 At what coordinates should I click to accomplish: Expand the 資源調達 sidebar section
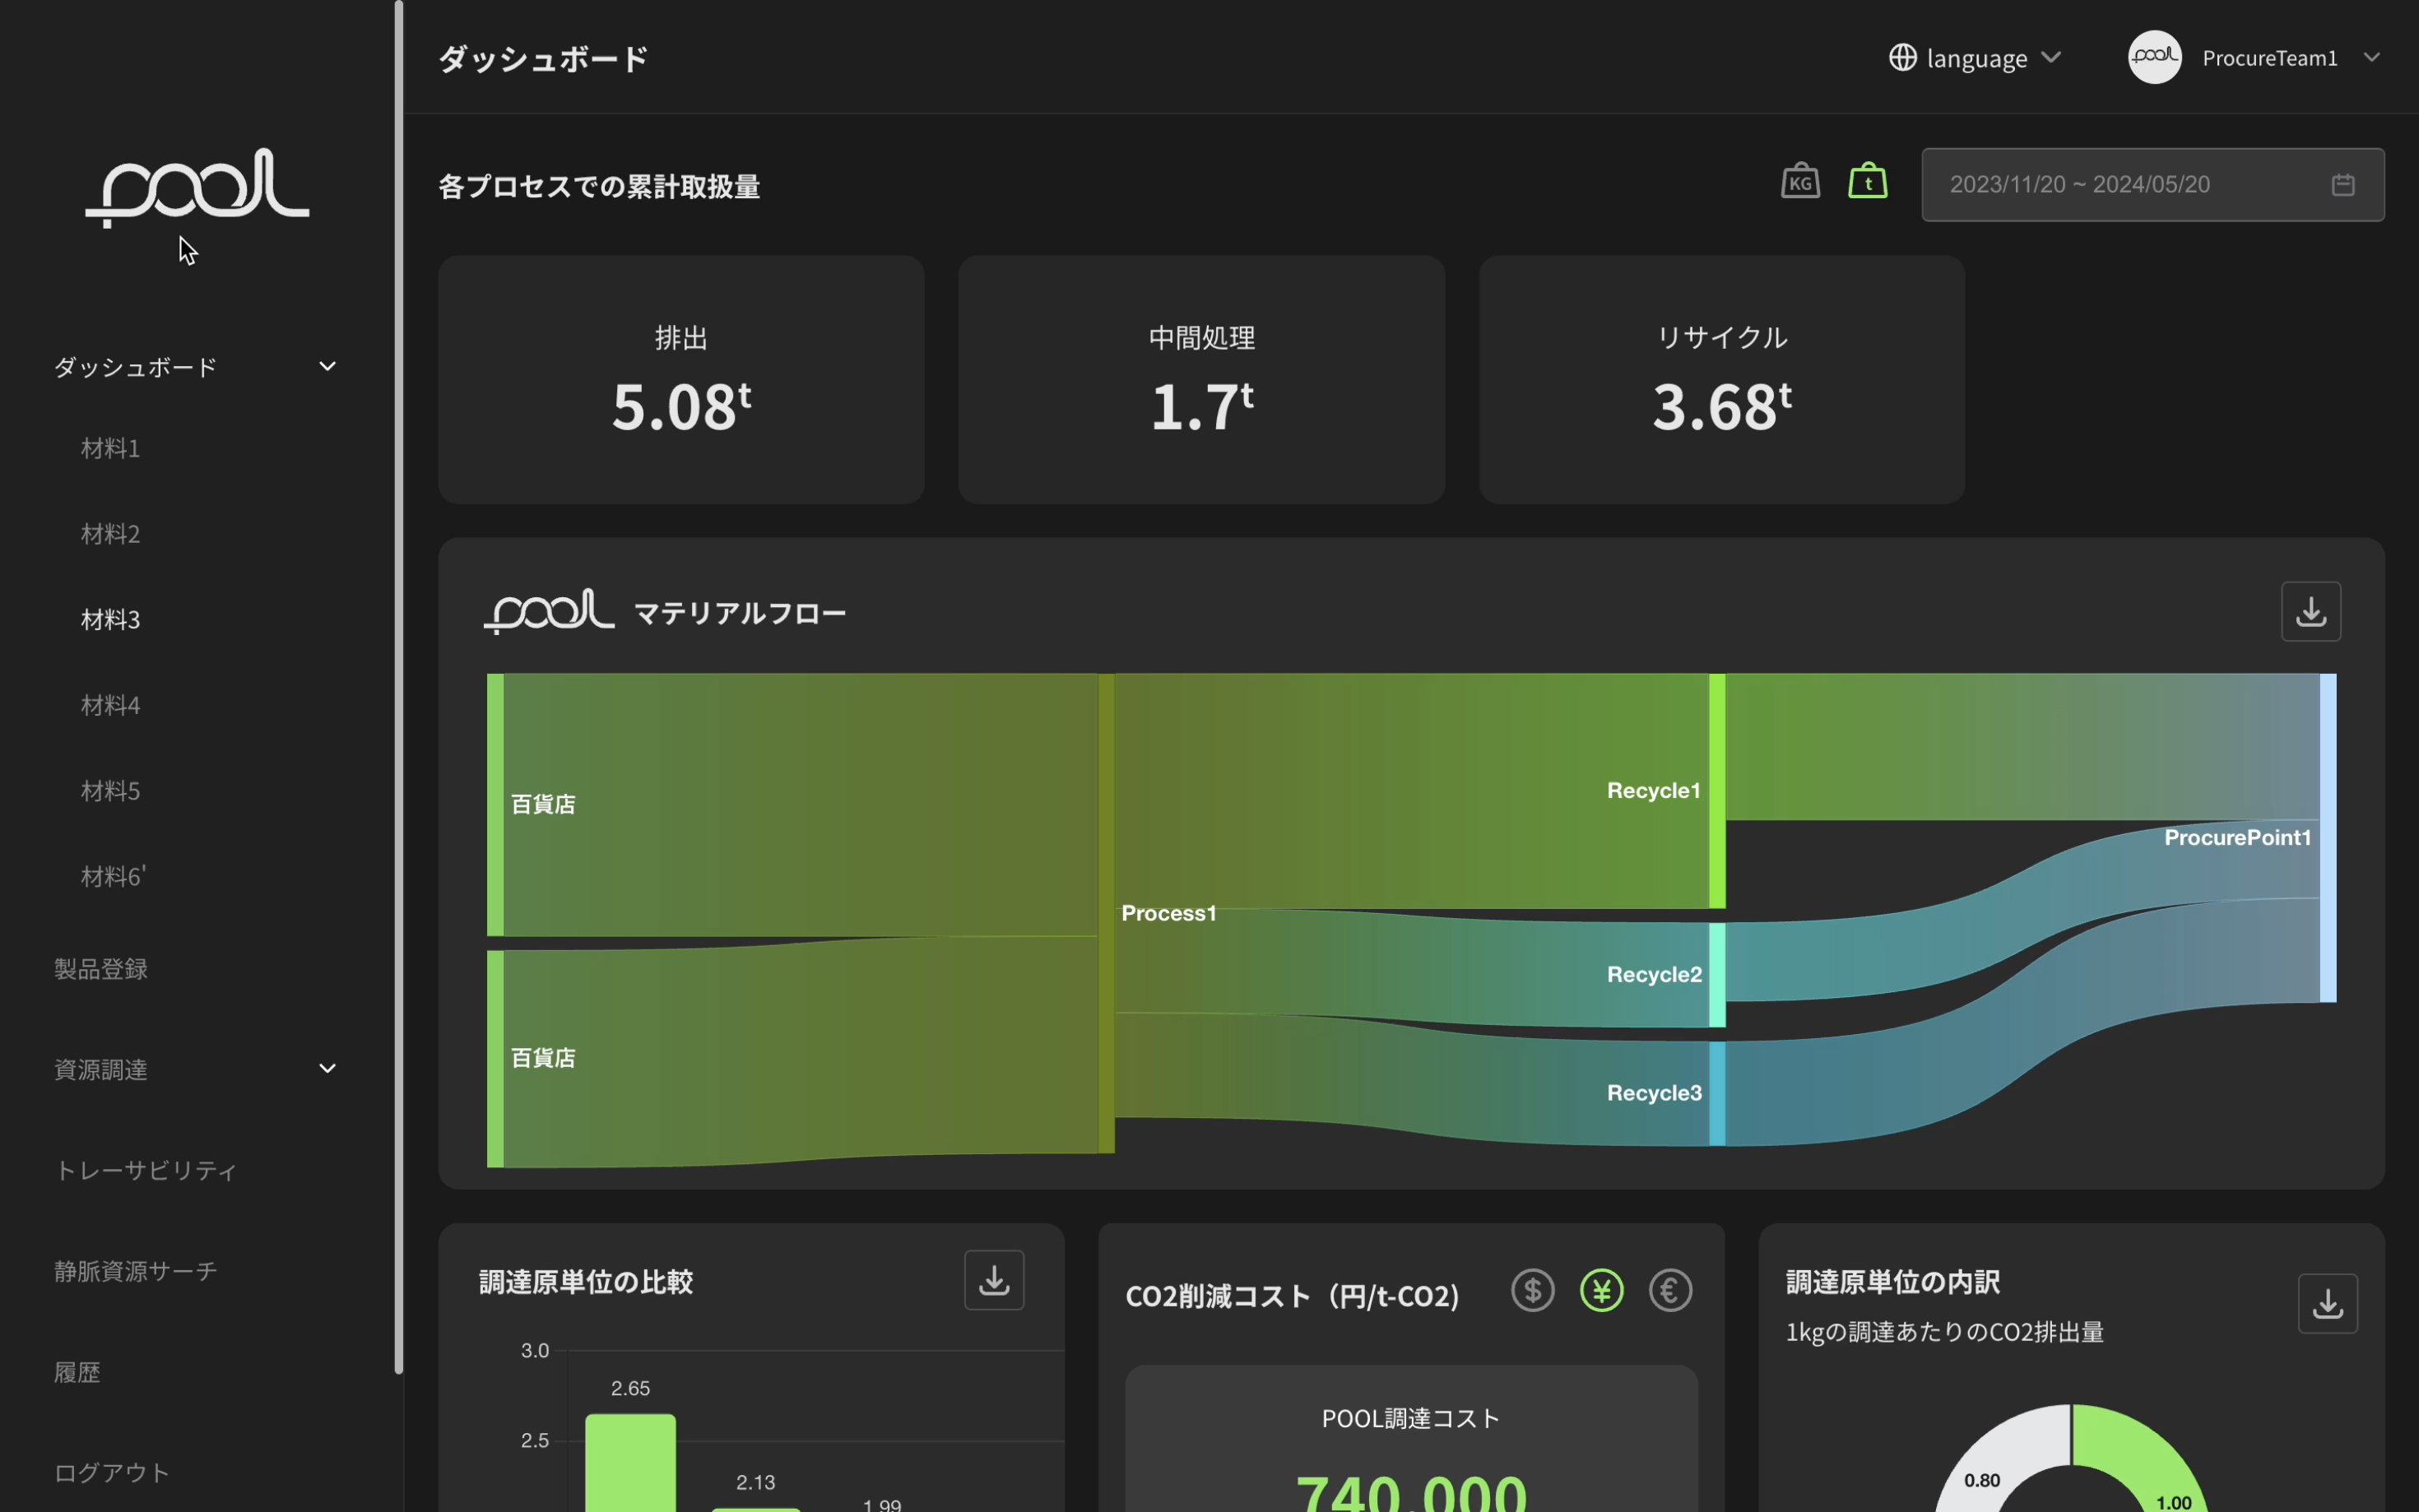[327, 1069]
